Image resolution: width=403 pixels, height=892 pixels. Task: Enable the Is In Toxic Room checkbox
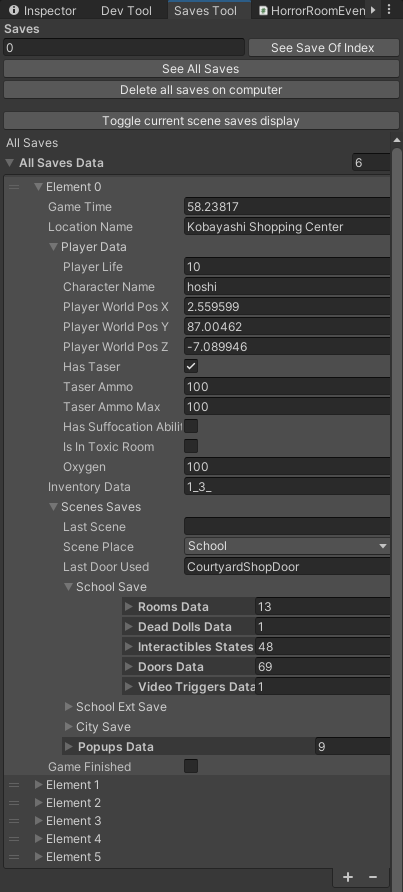coord(191,446)
